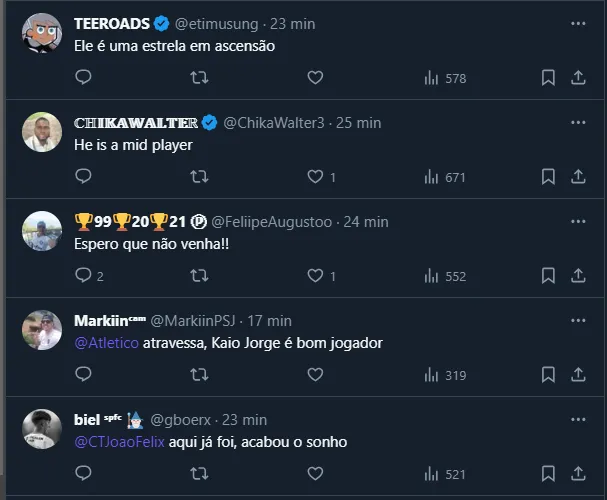The image size is (607, 500).
Task: Reply to TEEROADS' tweet
Action: point(84,77)
